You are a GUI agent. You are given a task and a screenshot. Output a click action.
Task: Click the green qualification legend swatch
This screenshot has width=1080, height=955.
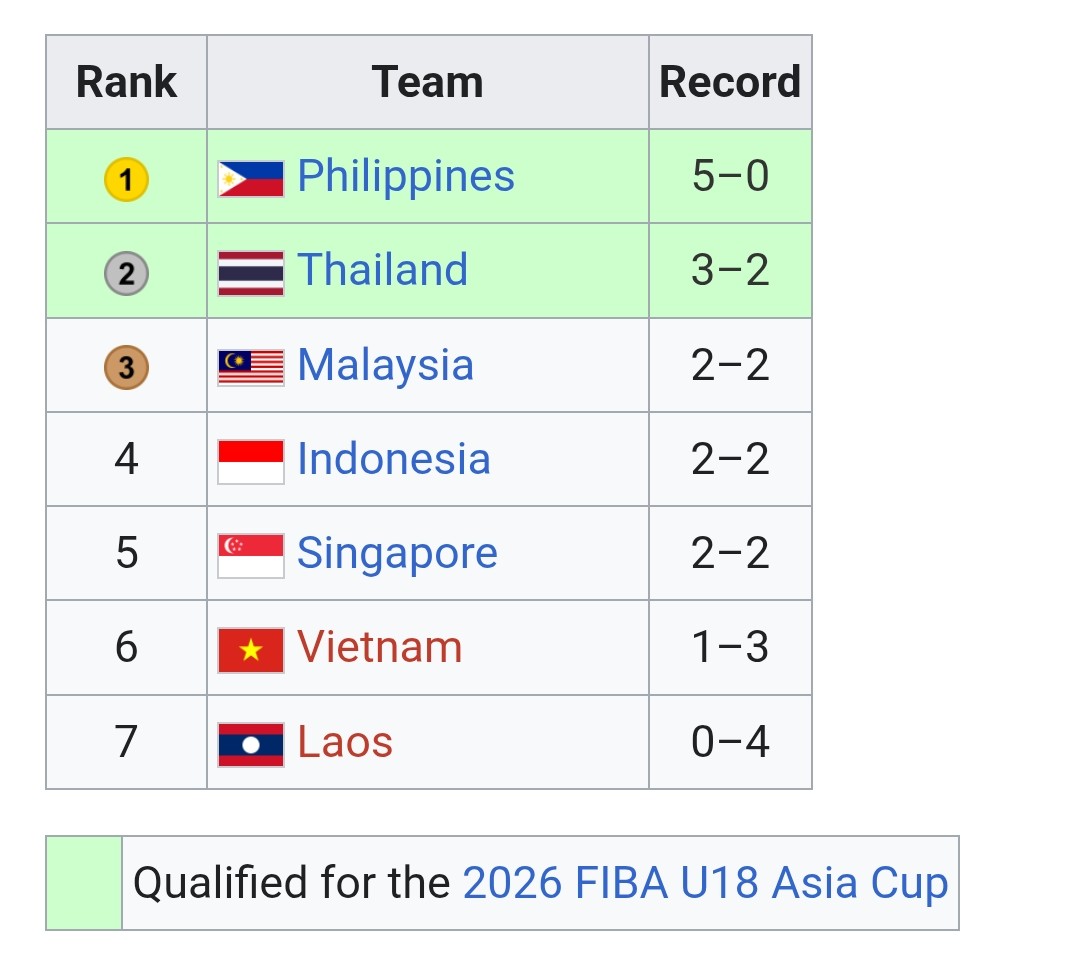[84, 883]
